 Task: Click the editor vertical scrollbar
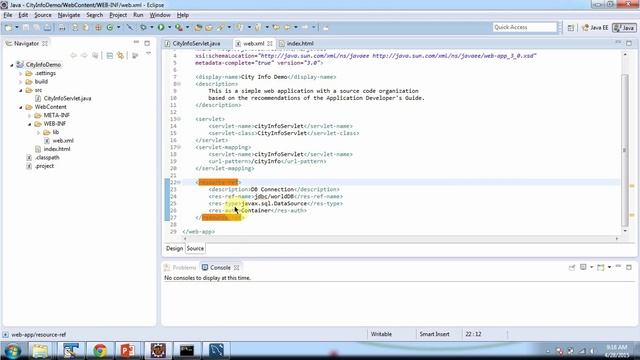625,149
